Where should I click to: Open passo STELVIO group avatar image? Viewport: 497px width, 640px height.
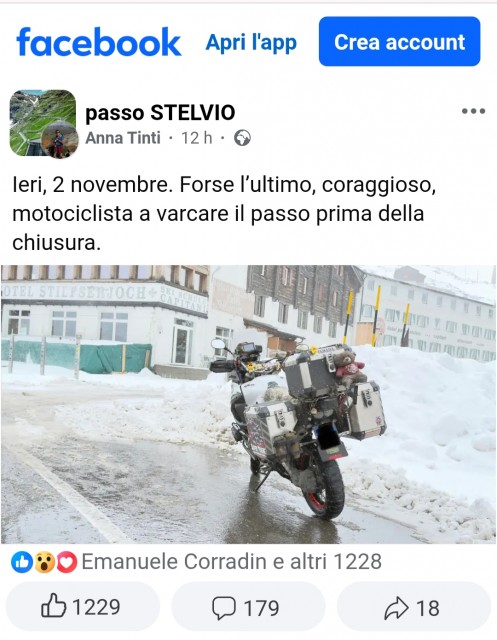coord(42,123)
